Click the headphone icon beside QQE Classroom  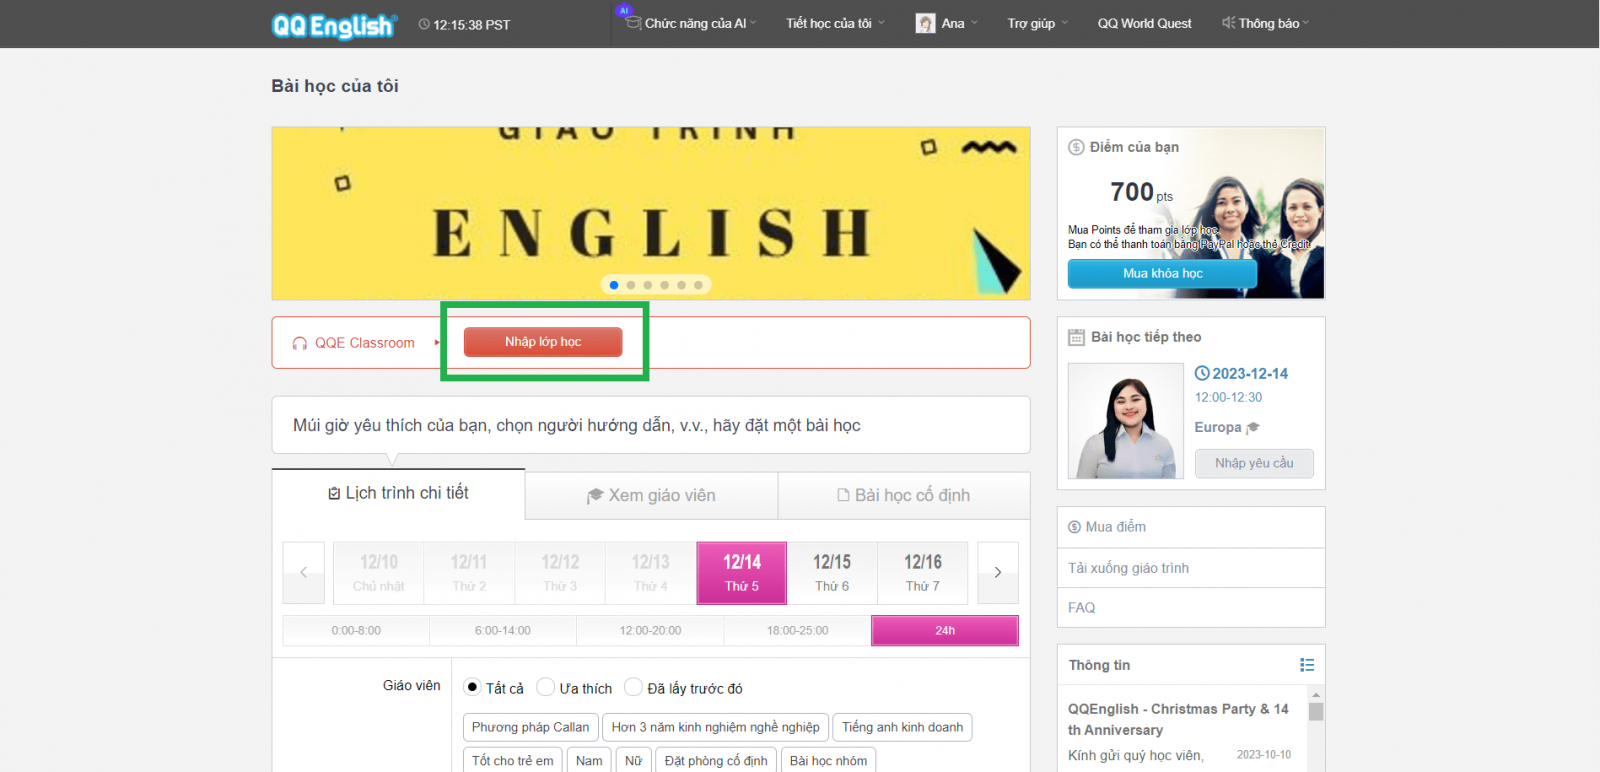[x=300, y=343]
